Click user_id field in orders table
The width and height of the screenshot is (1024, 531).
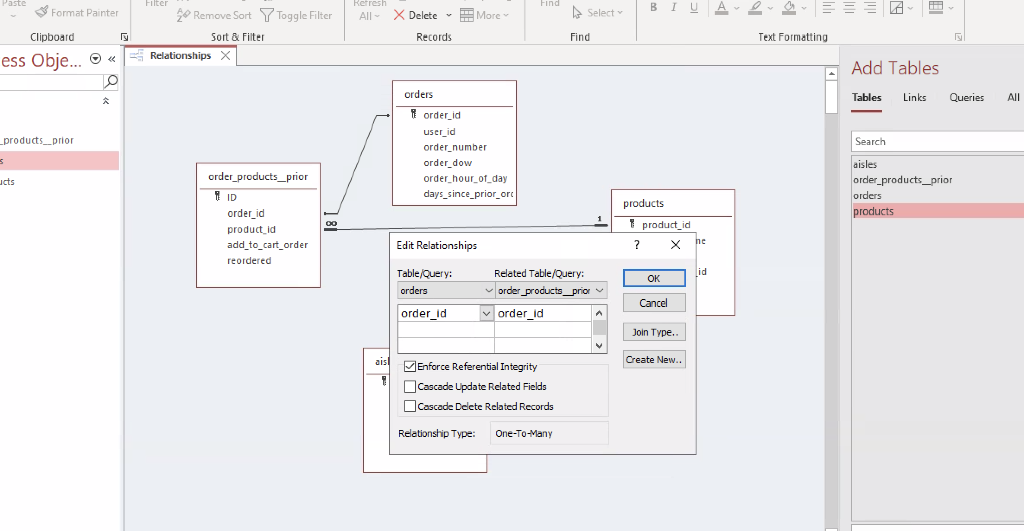point(439,131)
